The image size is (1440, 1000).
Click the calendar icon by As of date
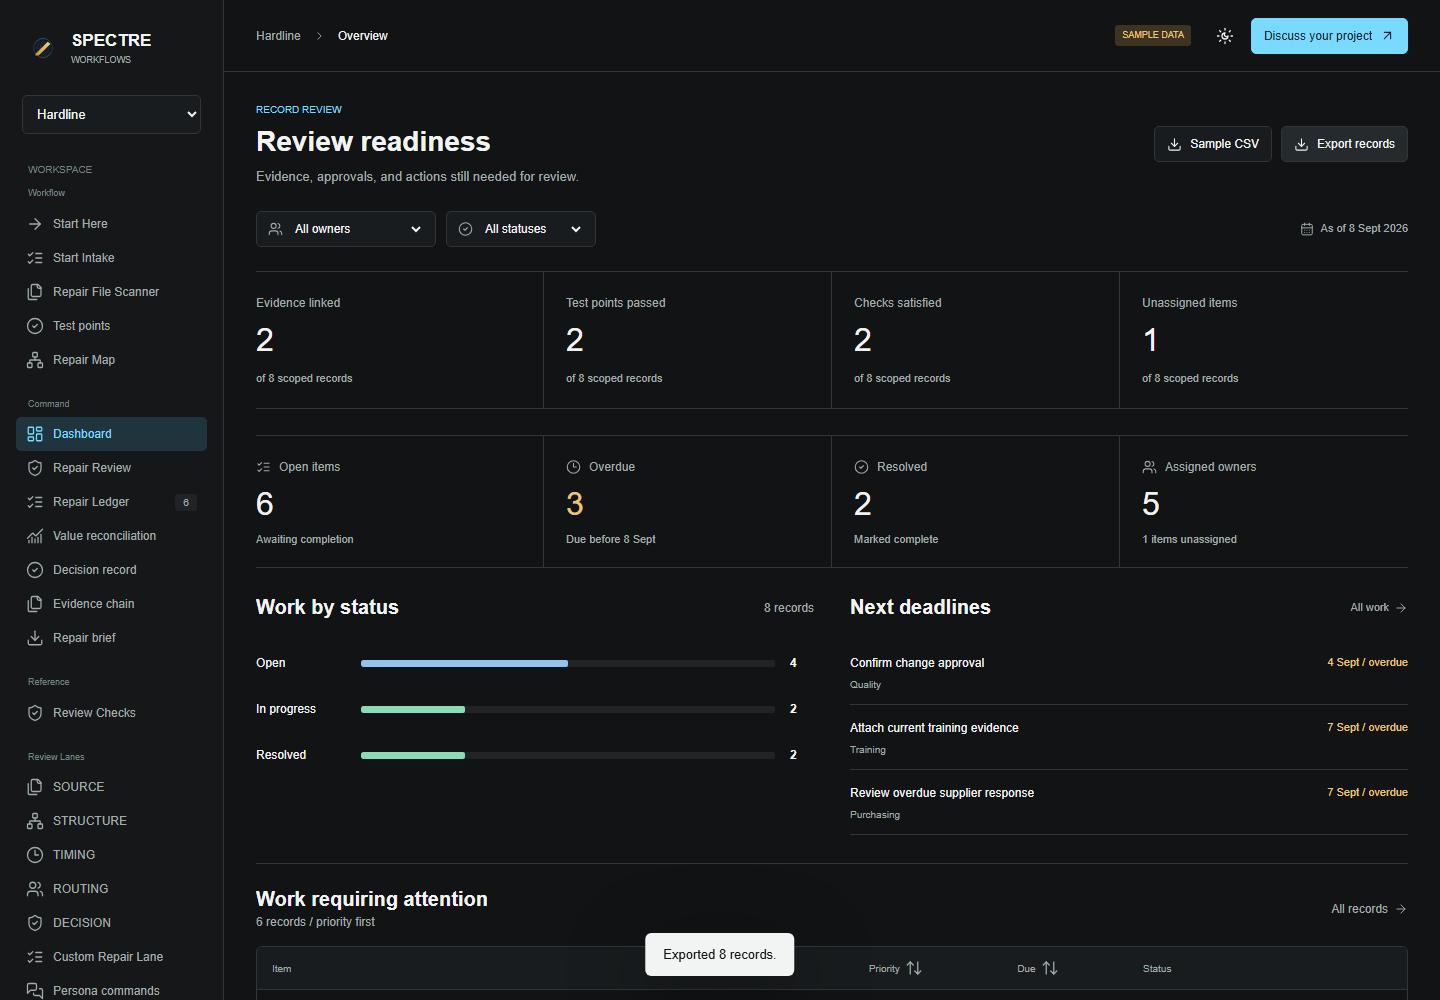(x=1306, y=229)
